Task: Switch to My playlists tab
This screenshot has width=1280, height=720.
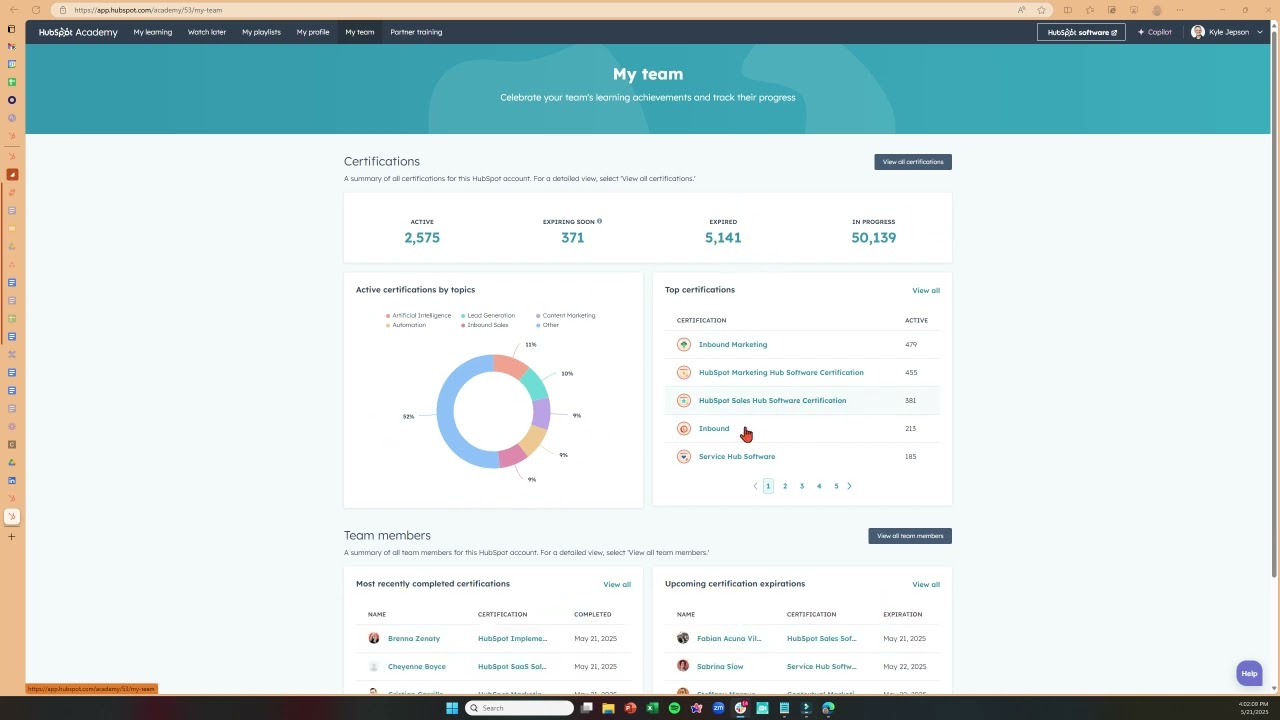Action: tap(261, 32)
